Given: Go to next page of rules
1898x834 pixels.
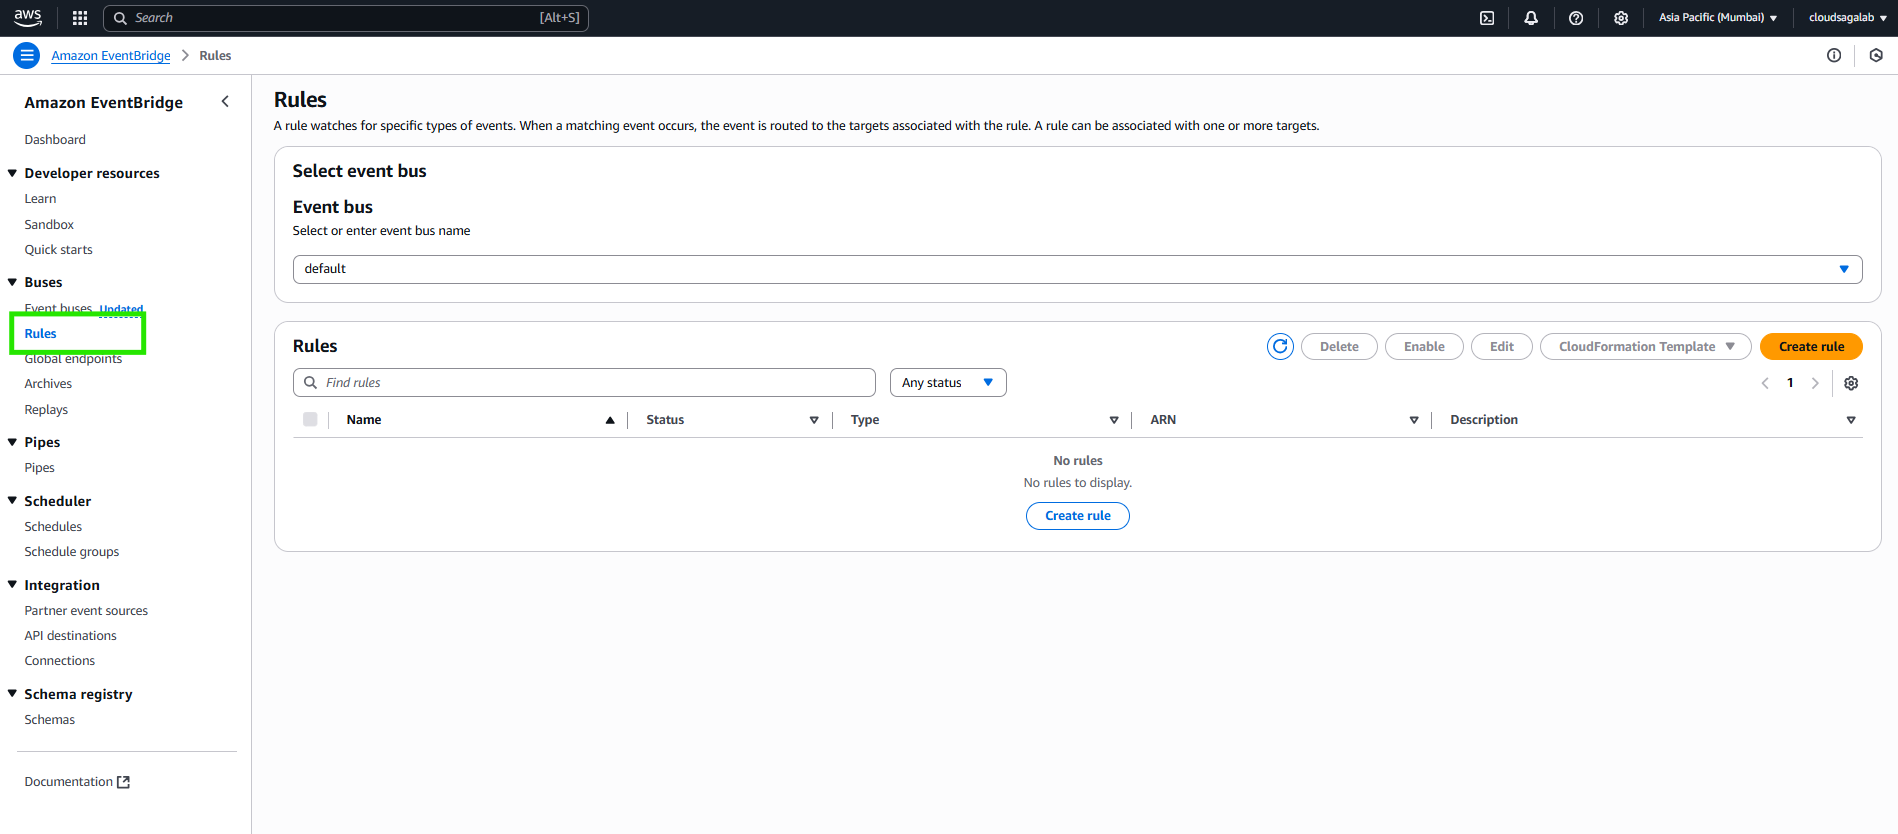Looking at the screenshot, I should tap(1815, 383).
